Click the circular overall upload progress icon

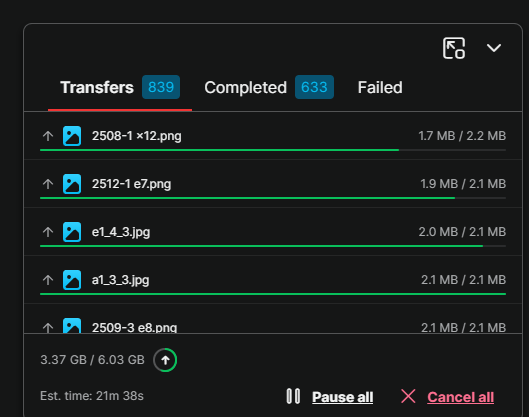(165, 360)
